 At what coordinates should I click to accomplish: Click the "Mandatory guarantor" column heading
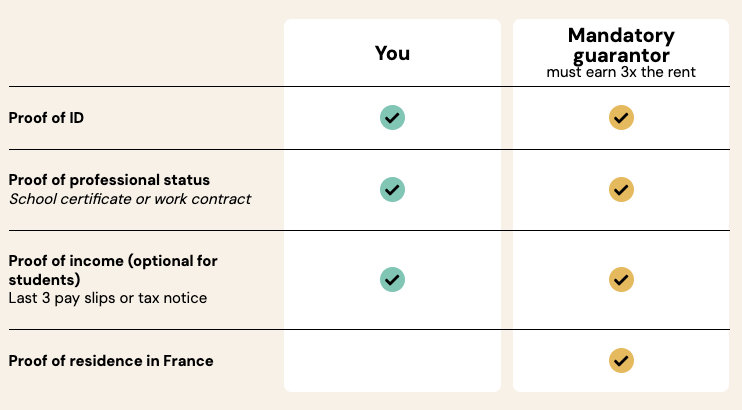pyautogui.click(x=621, y=45)
